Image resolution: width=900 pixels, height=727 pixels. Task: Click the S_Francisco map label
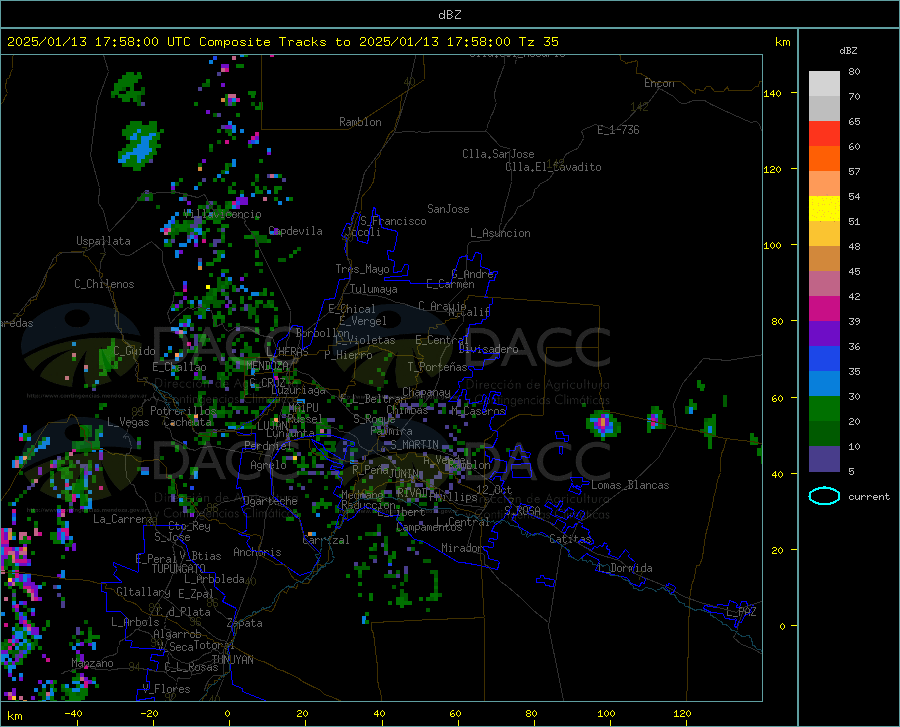coord(393,221)
